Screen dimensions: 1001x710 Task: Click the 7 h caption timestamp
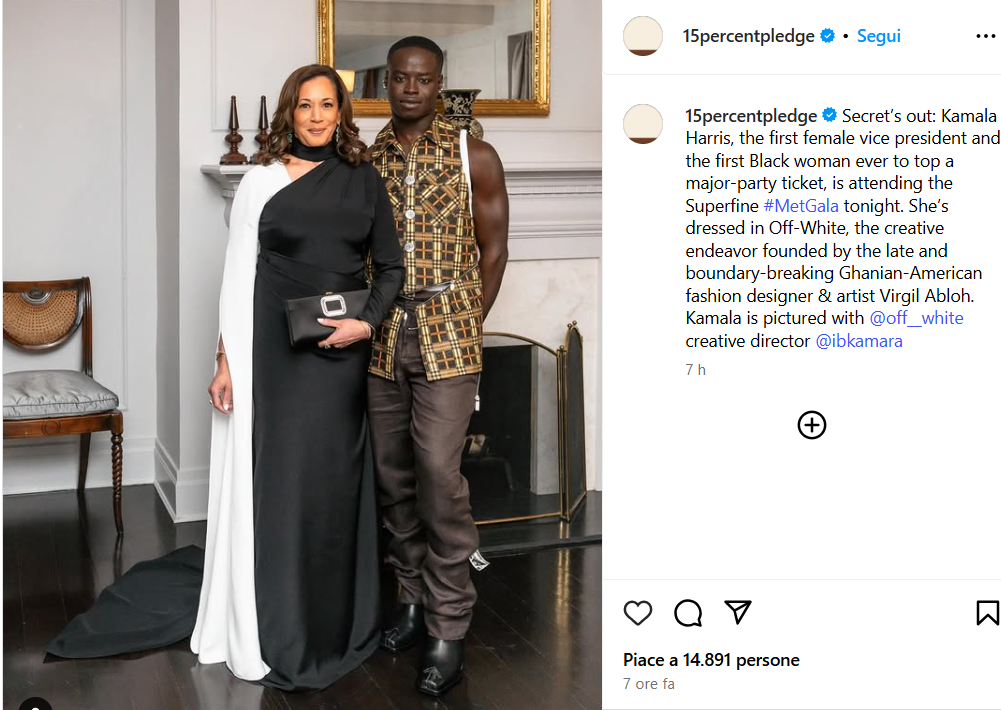695,370
